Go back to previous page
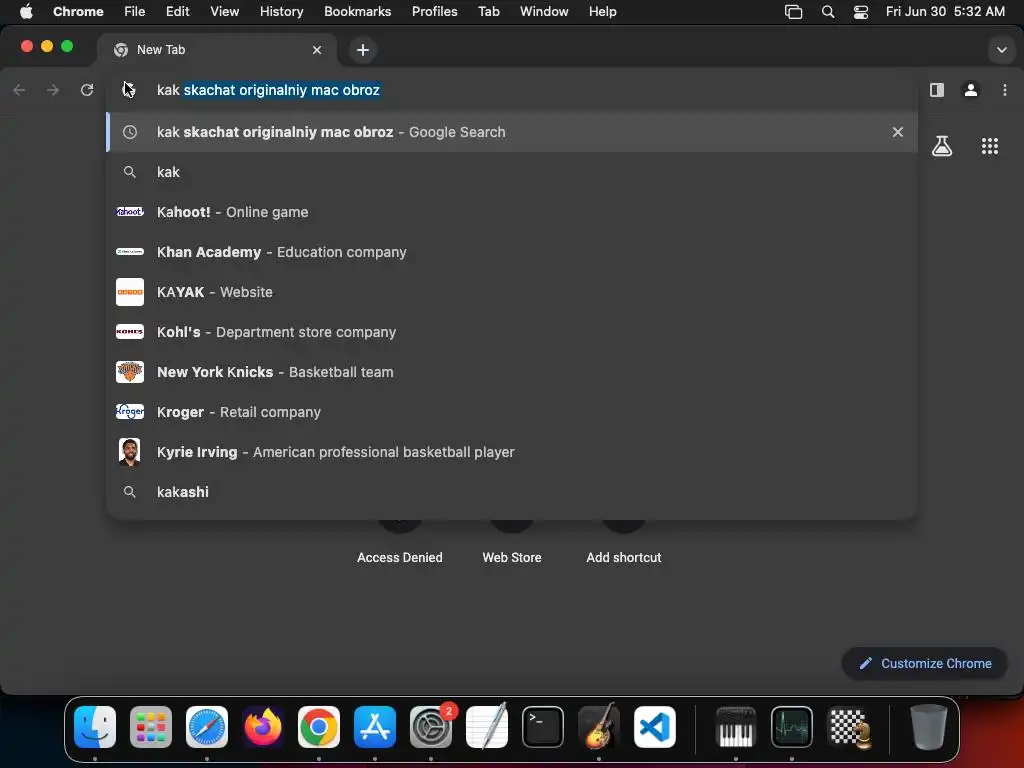The width and height of the screenshot is (1024, 768). point(20,90)
